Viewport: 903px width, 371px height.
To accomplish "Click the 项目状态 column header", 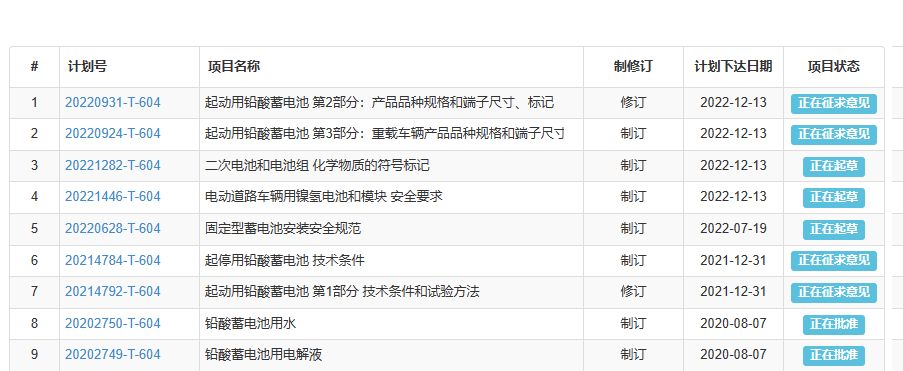I will [833, 67].
